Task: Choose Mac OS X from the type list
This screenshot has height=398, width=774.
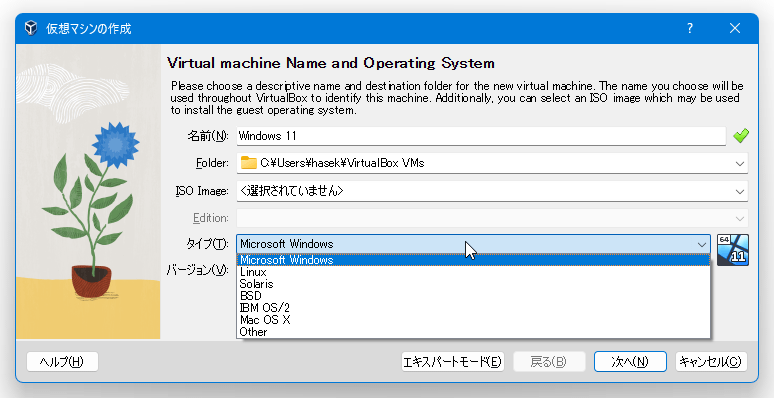Action: click(473, 320)
